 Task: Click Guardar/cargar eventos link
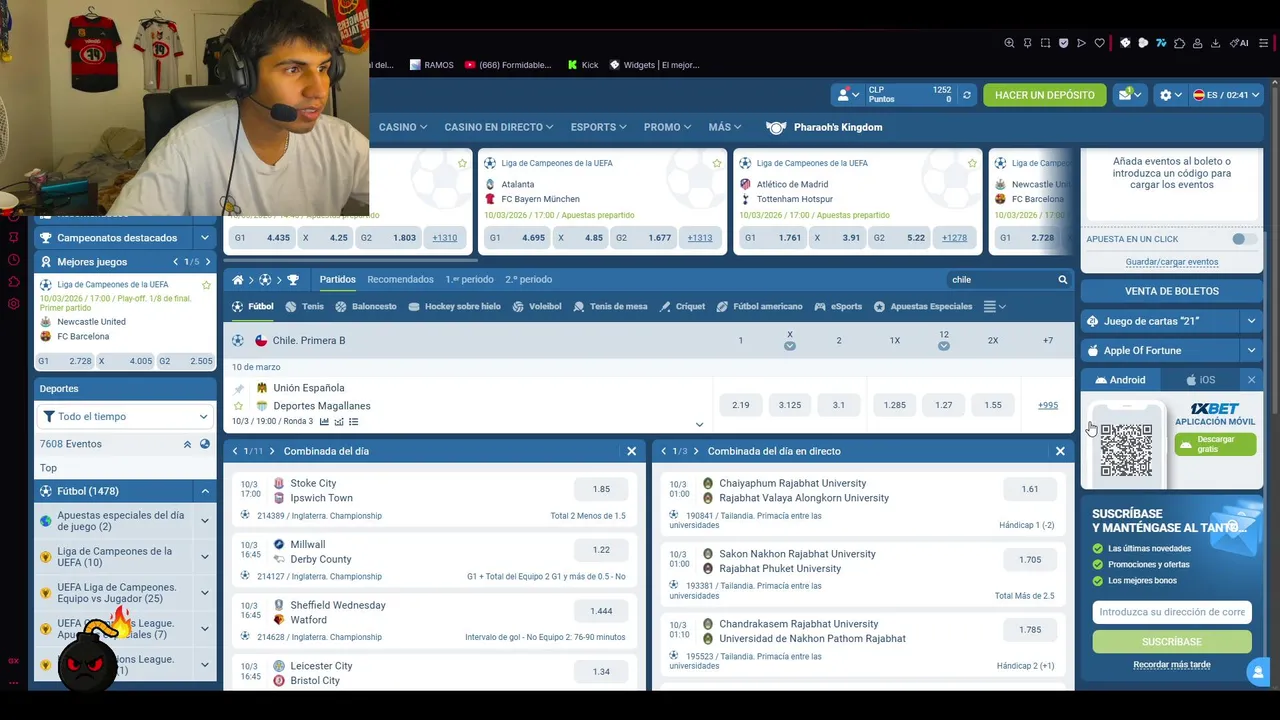click(1172, 262)
